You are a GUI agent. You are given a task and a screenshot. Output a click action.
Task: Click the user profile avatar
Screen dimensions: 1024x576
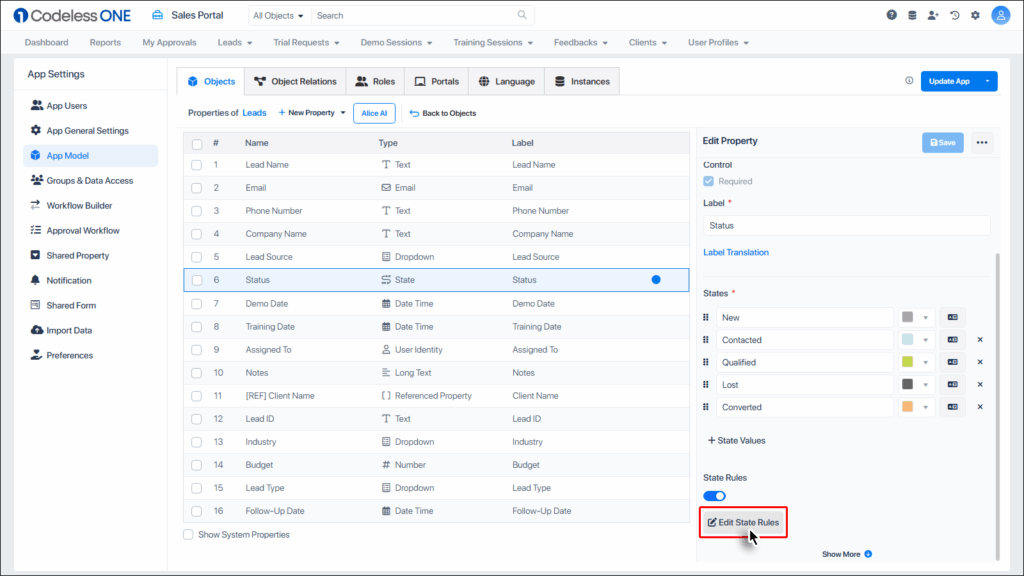coord(1000,15)
